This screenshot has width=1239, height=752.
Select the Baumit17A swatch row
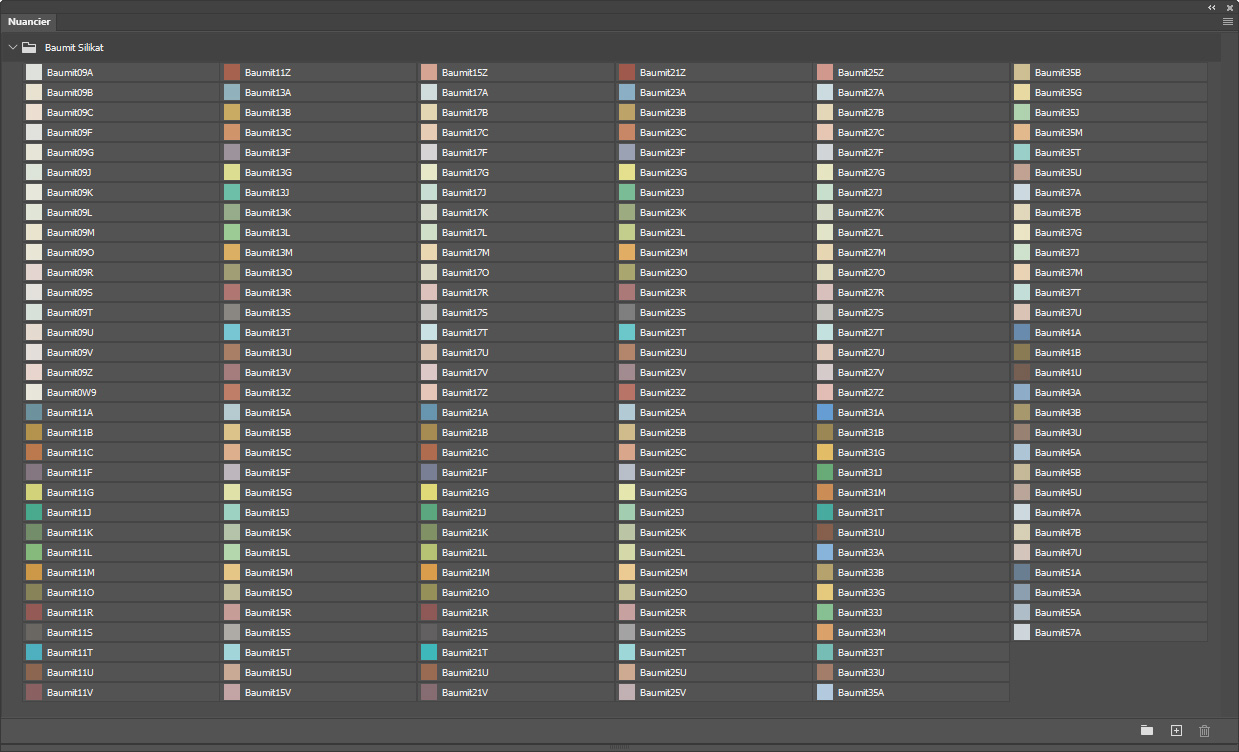pos(516,92)
